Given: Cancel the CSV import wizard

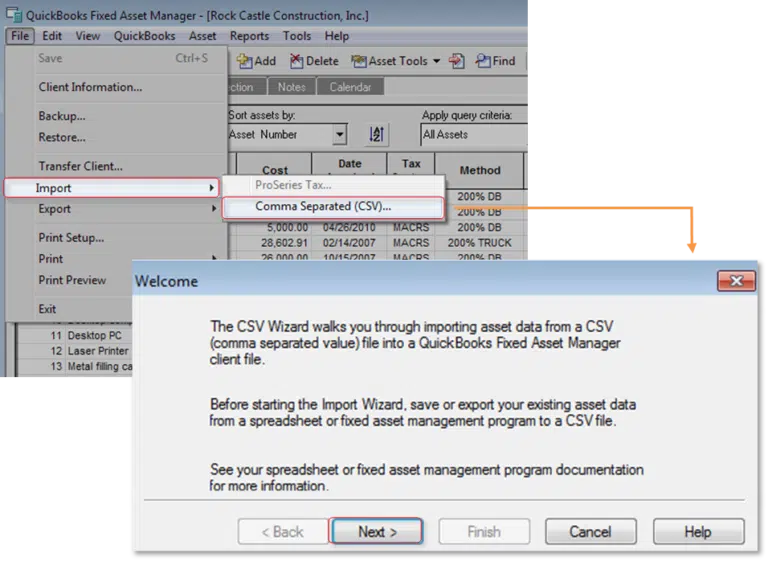Looking at the screenshot, I should coord(590,532).
